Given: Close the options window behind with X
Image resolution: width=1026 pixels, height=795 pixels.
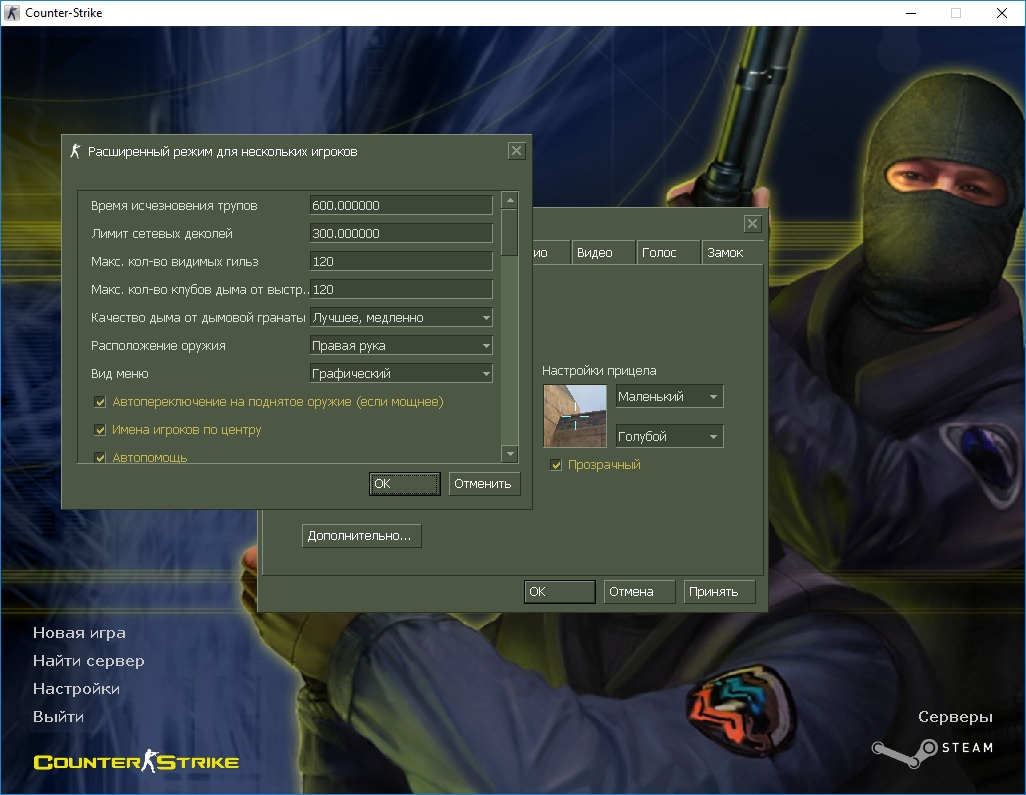Looking at the screenshot, I should (752, 224).
